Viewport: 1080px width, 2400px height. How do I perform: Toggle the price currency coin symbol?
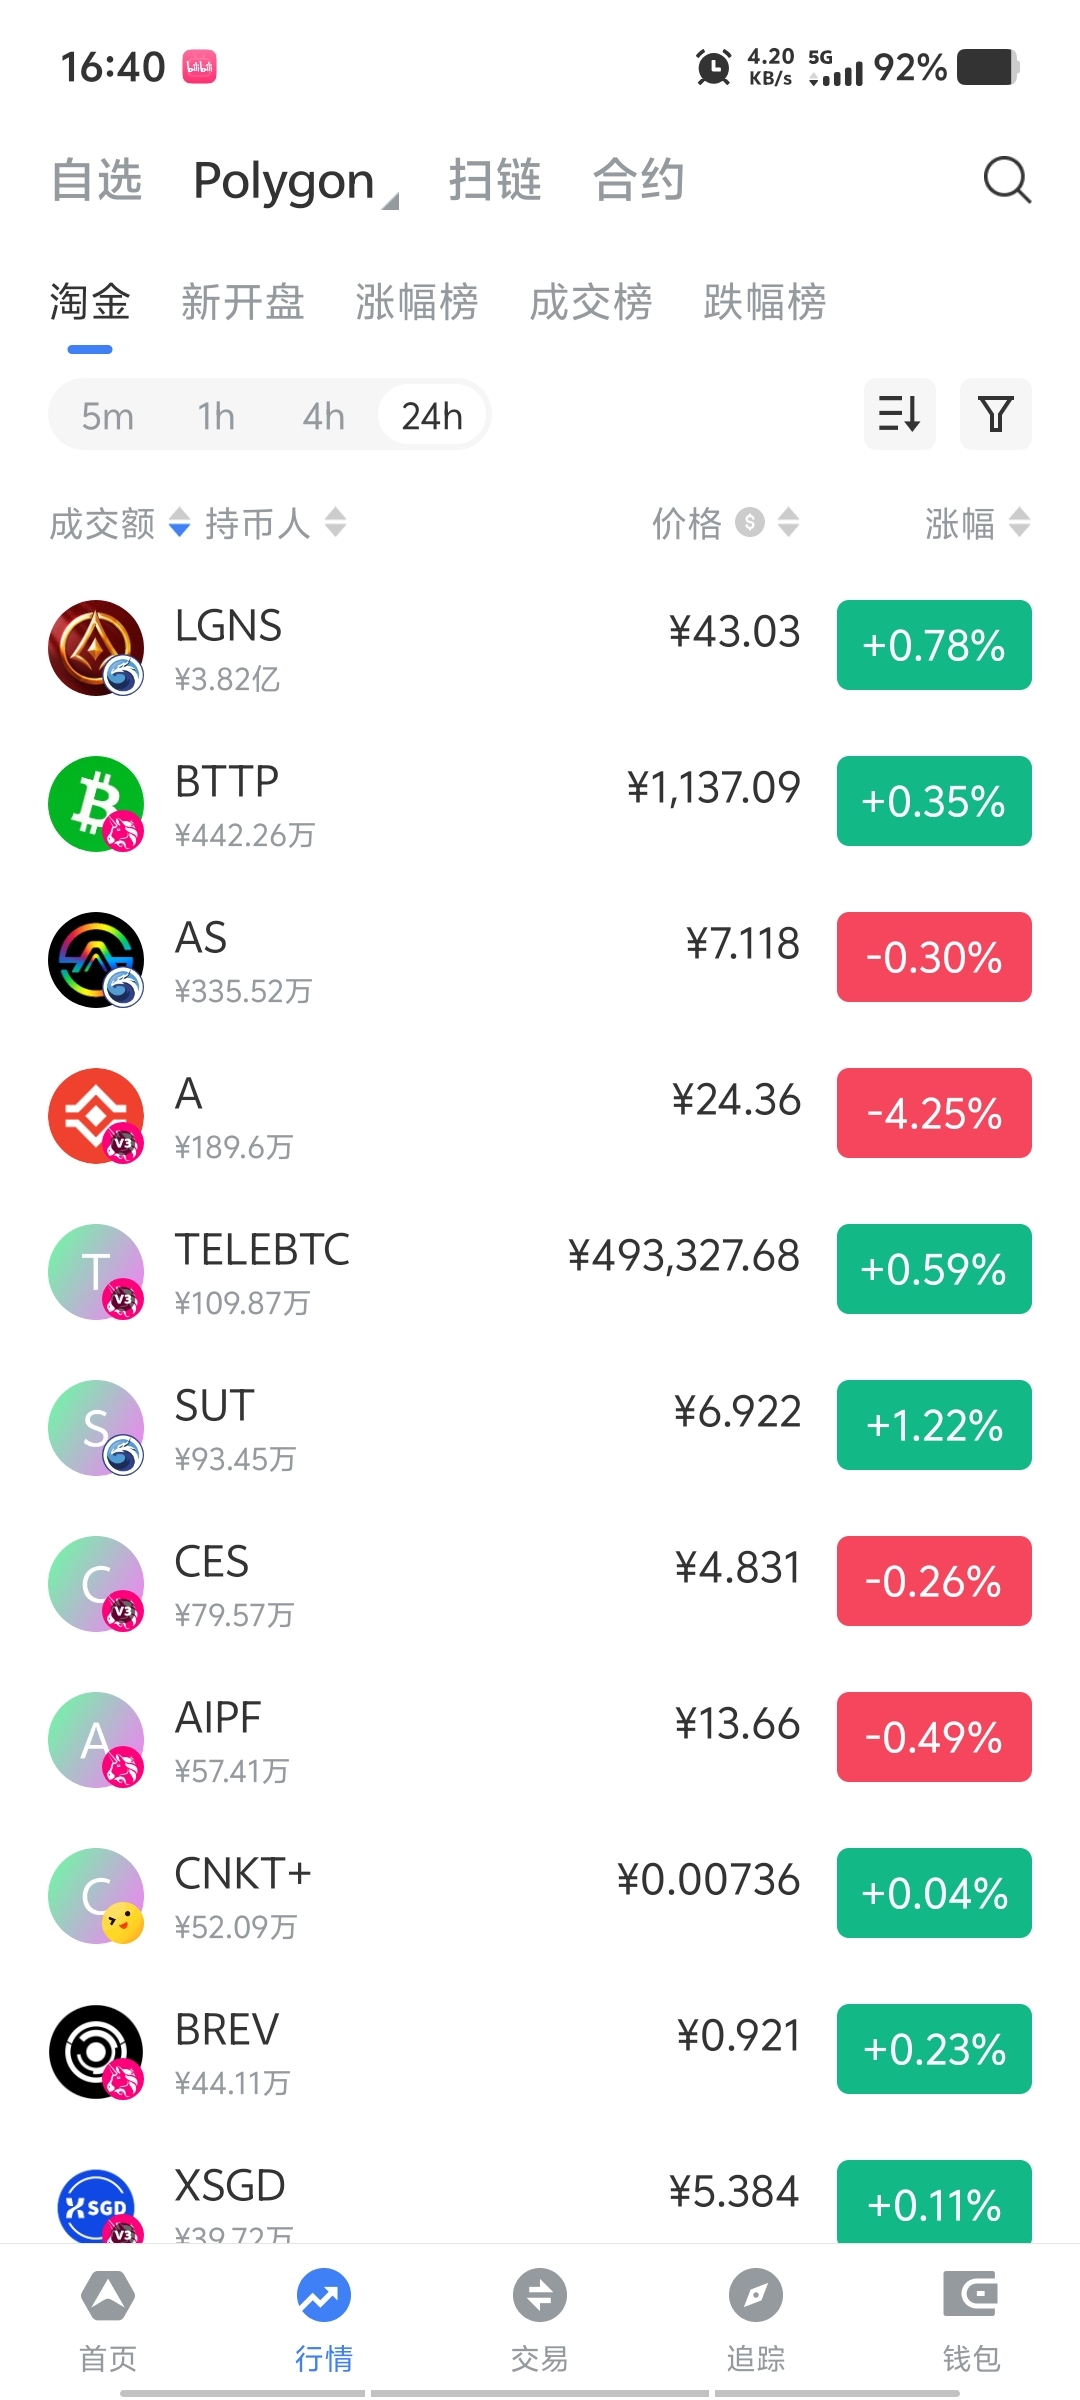pos(749,522)
